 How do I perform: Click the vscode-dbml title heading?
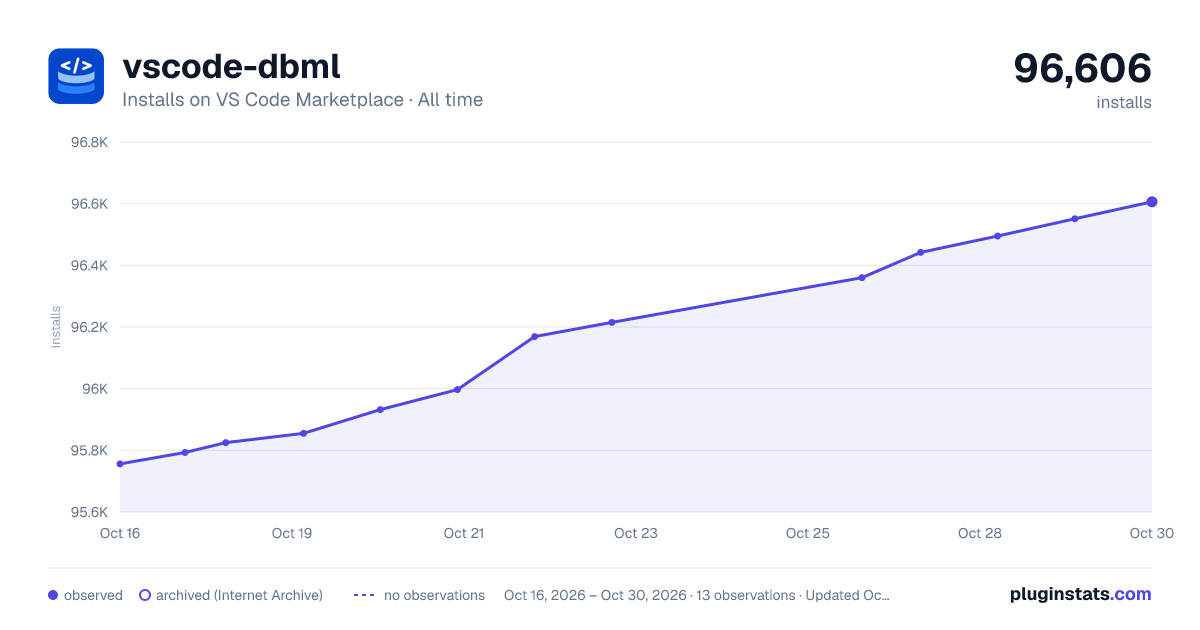click(231, 66)
